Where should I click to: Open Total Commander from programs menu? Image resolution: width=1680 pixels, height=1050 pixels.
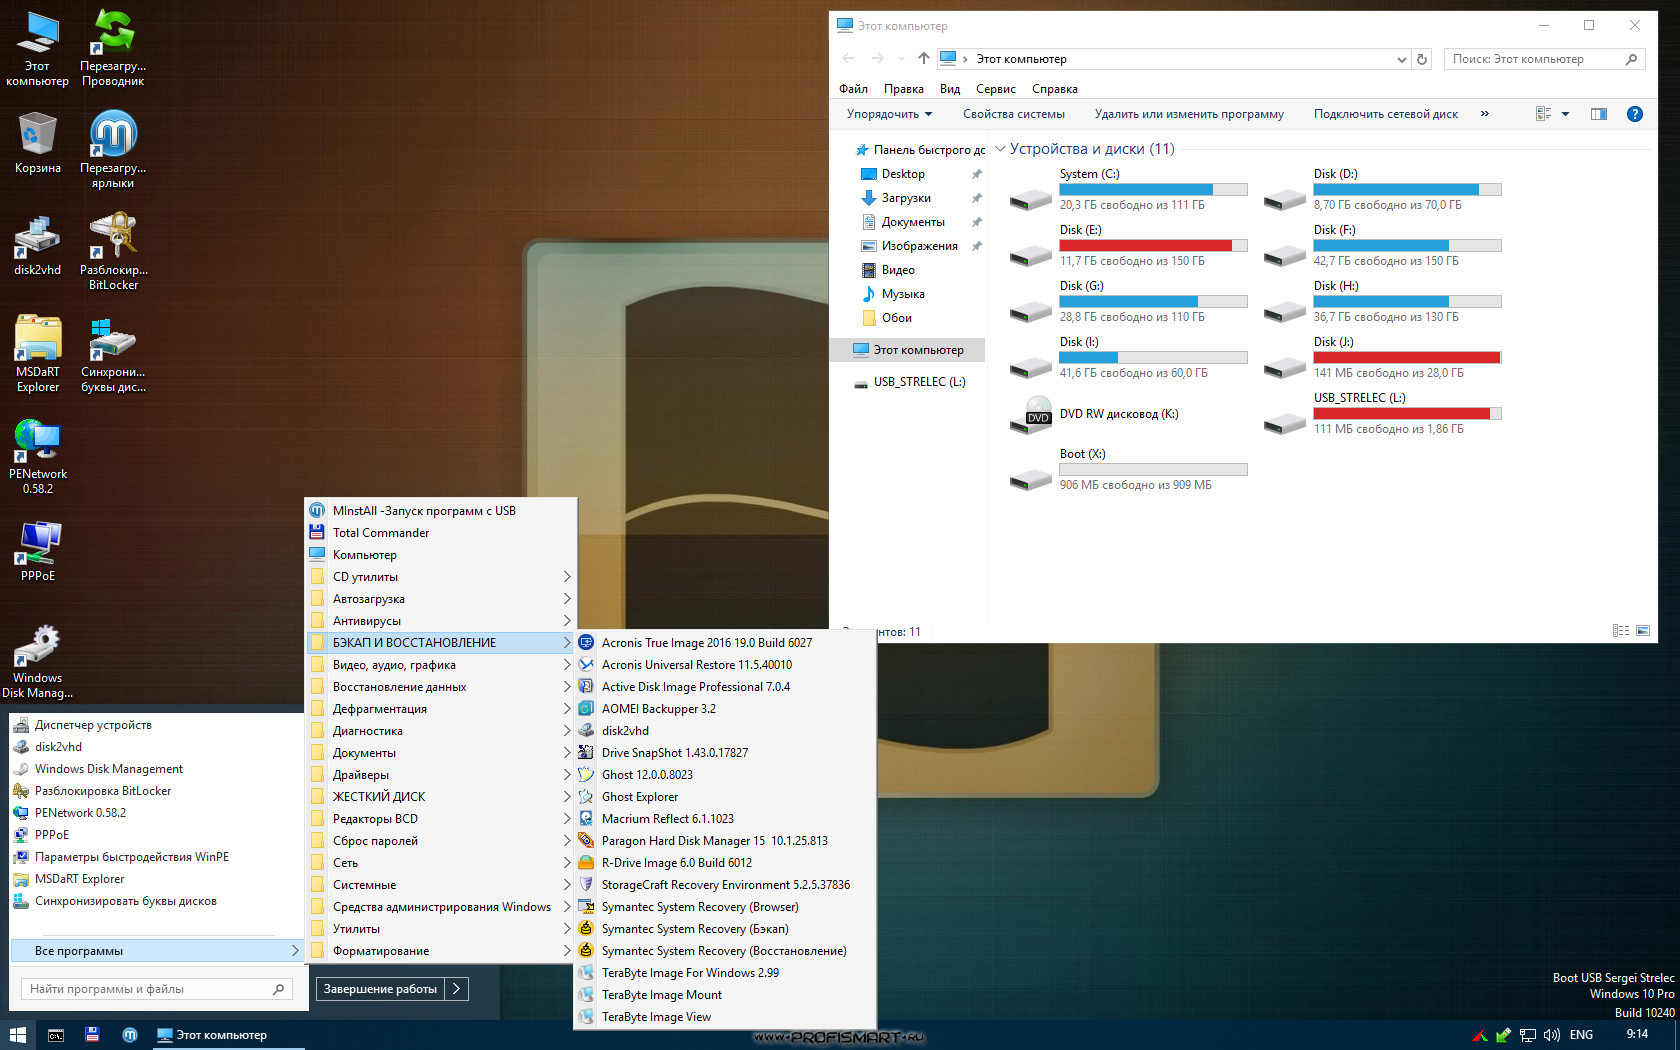(442, 533)
